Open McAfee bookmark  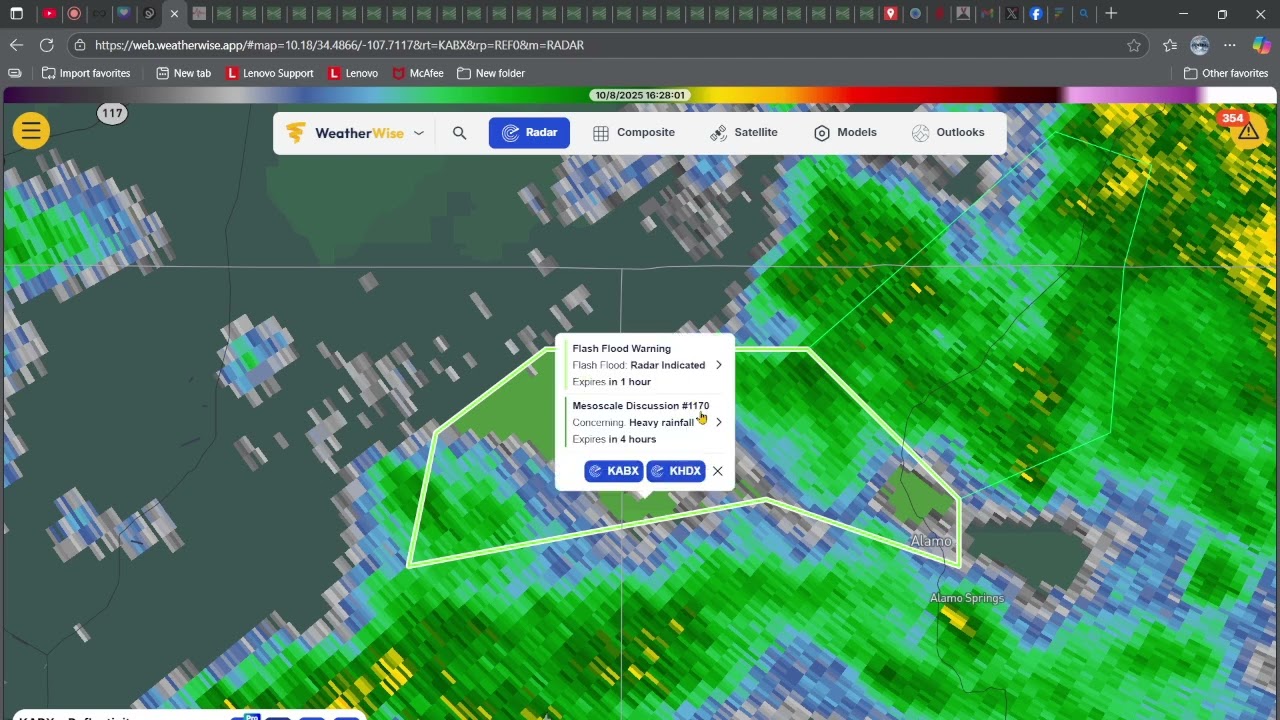tap(418, 73)
